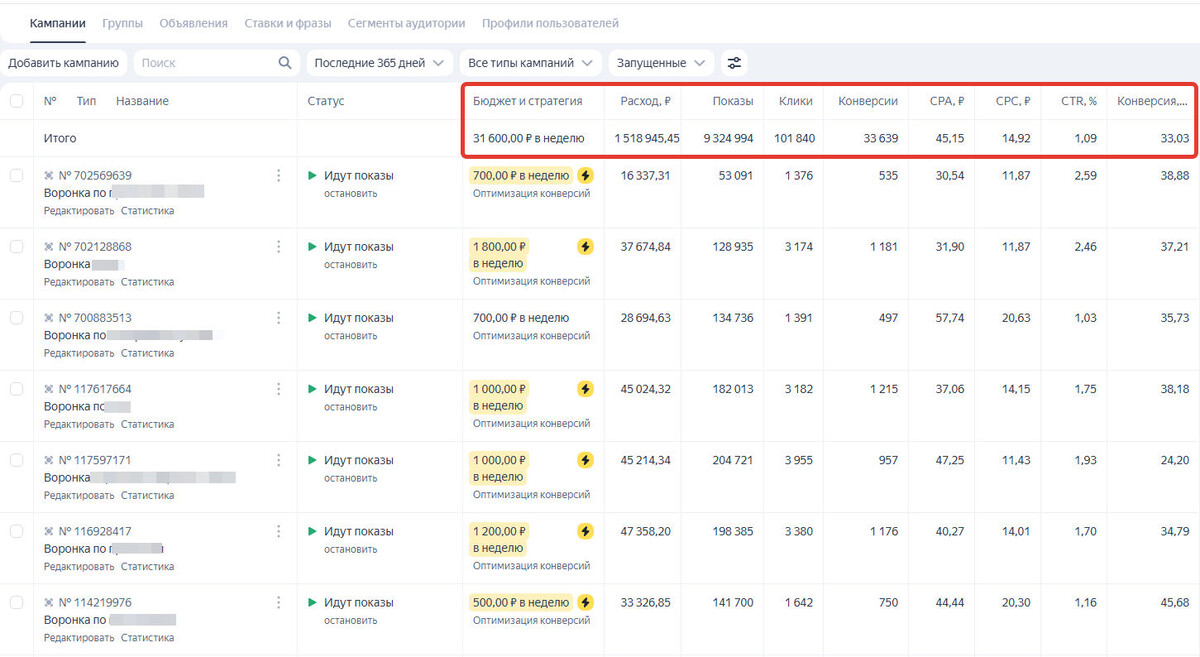Open the 'Запущенные' status dropdown

point(661,63)
